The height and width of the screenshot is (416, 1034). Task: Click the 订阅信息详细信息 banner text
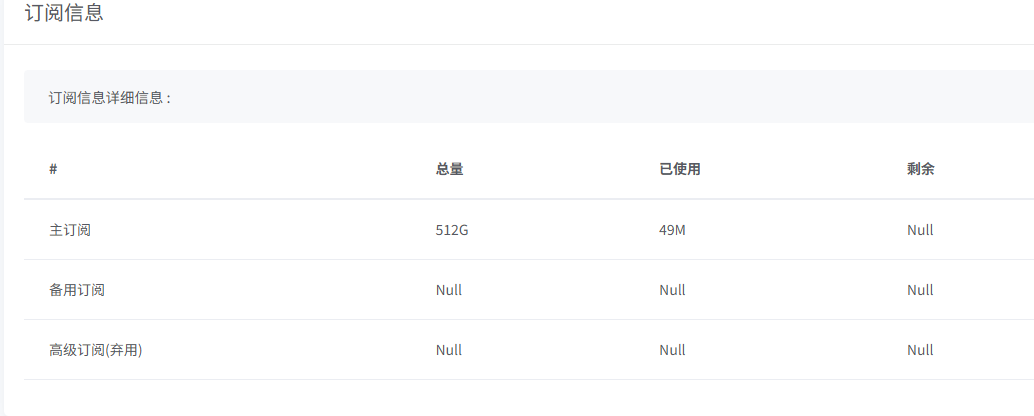[x=110, y=98]
